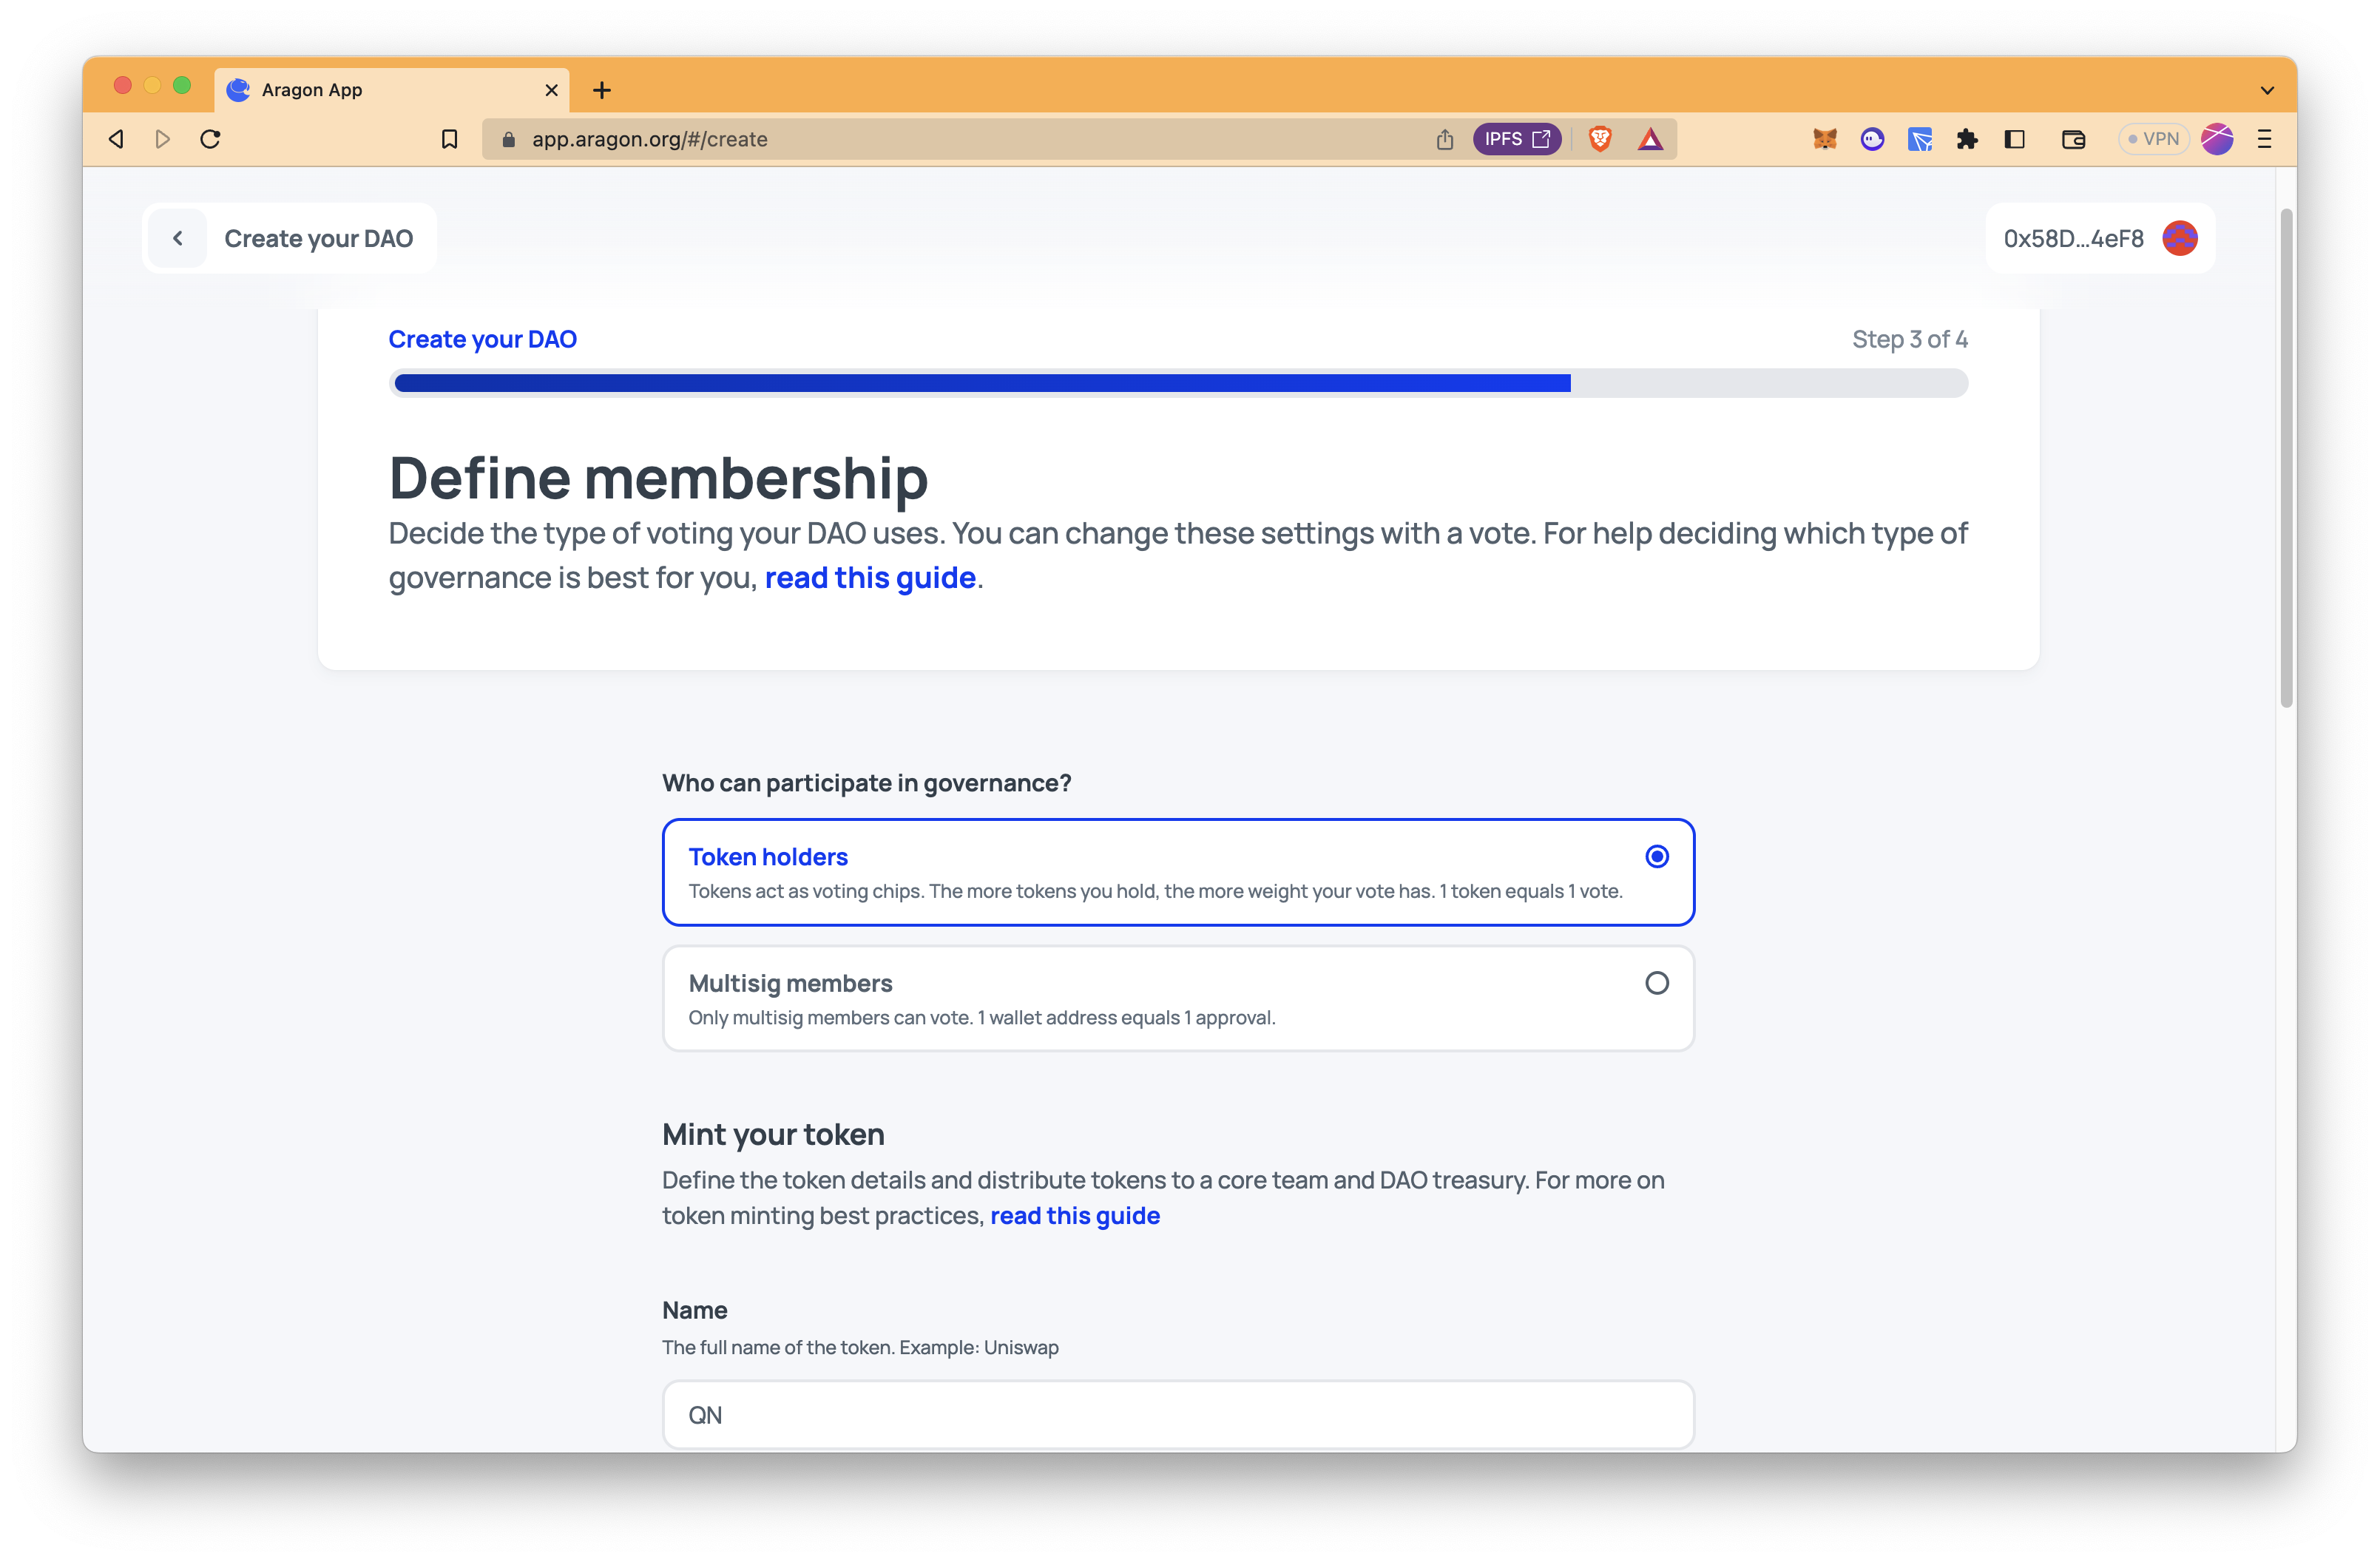Click the browser extensions puzzle icon
2380x1562 pixels.
coord(1965,138)
